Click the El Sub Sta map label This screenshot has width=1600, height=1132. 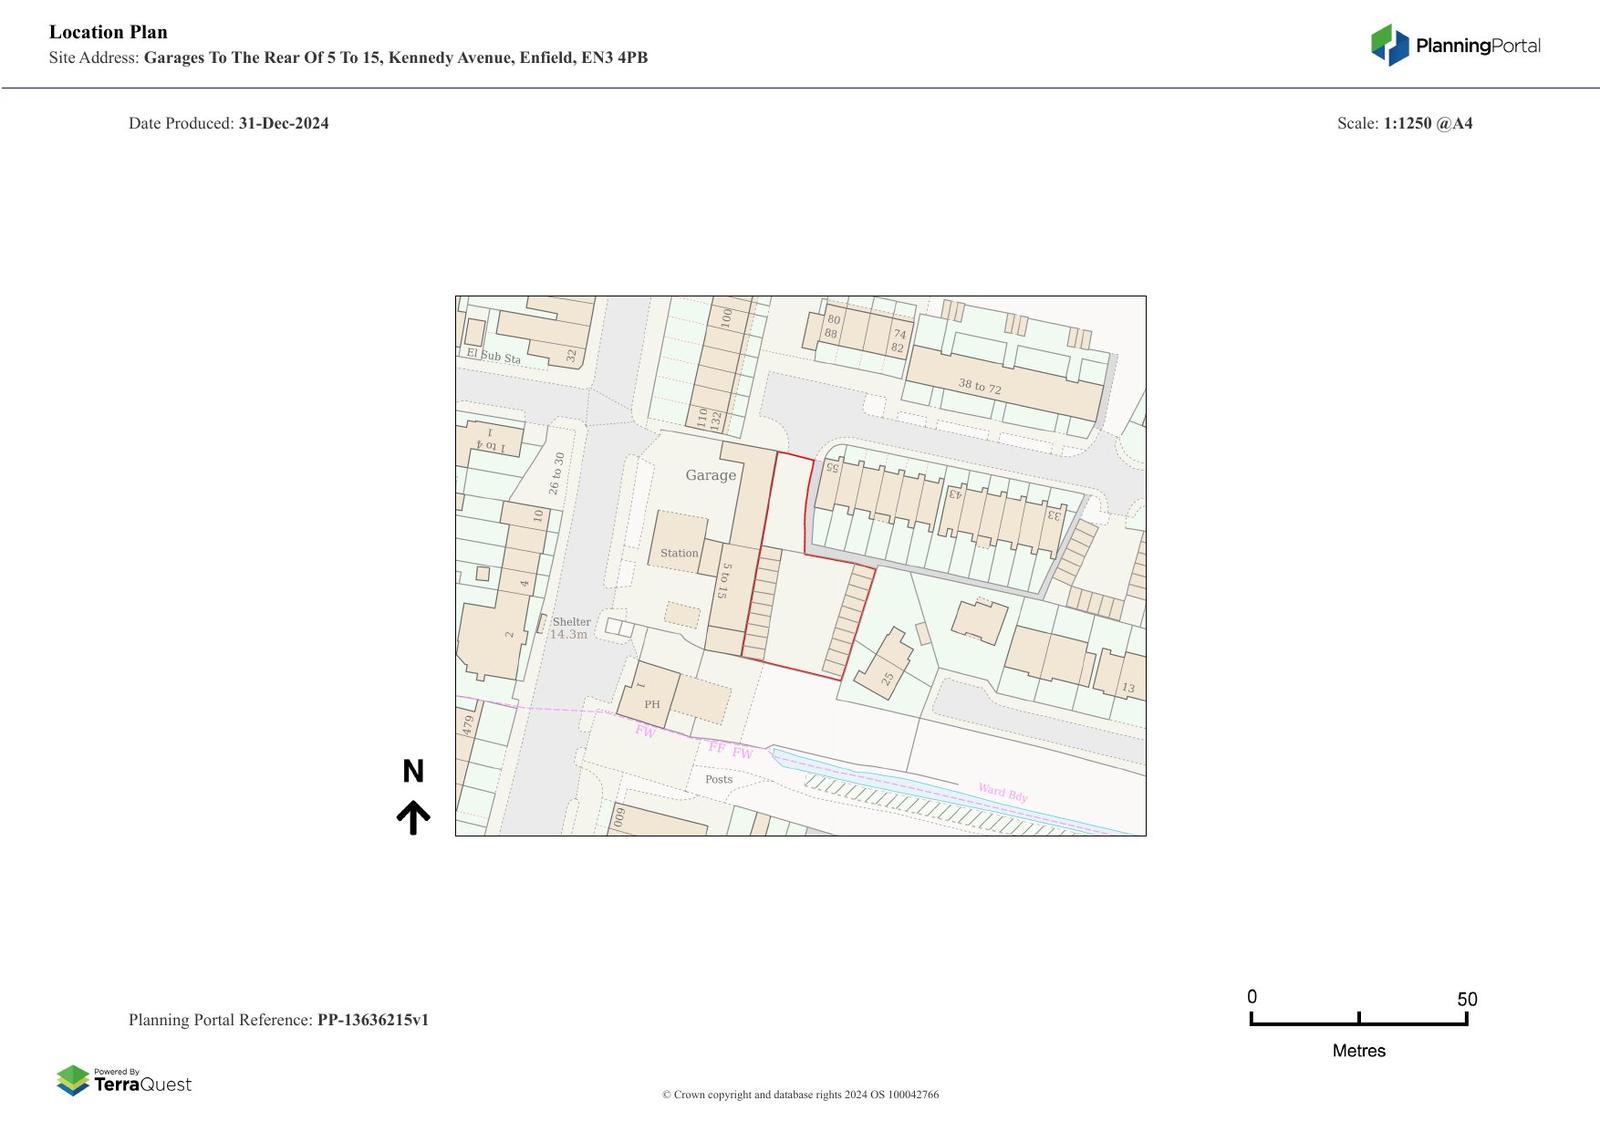[x=493, y=355]
